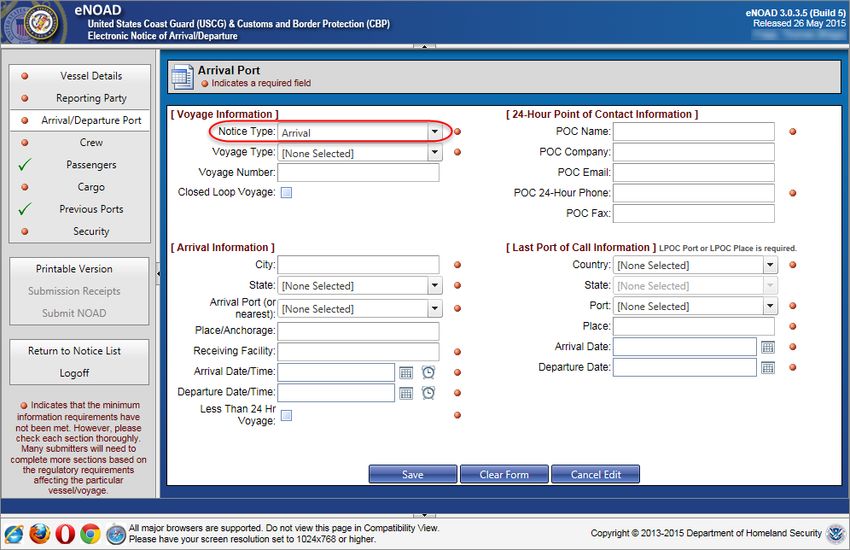This screenshot has height=550, width=850.
Task: Click the POC Company input field
Action: [693, 152]
